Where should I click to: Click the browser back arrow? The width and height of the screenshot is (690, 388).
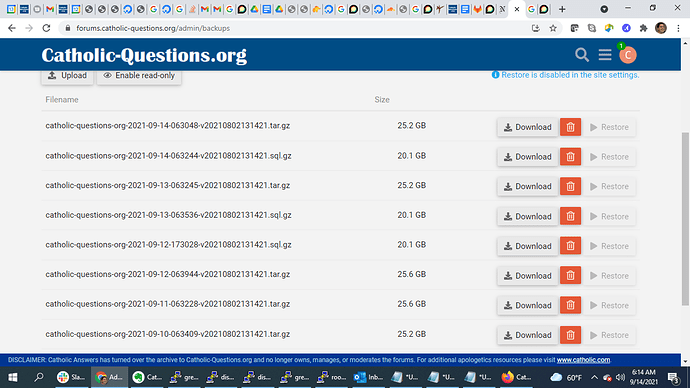pyautogui.click(x=12, y=28)
